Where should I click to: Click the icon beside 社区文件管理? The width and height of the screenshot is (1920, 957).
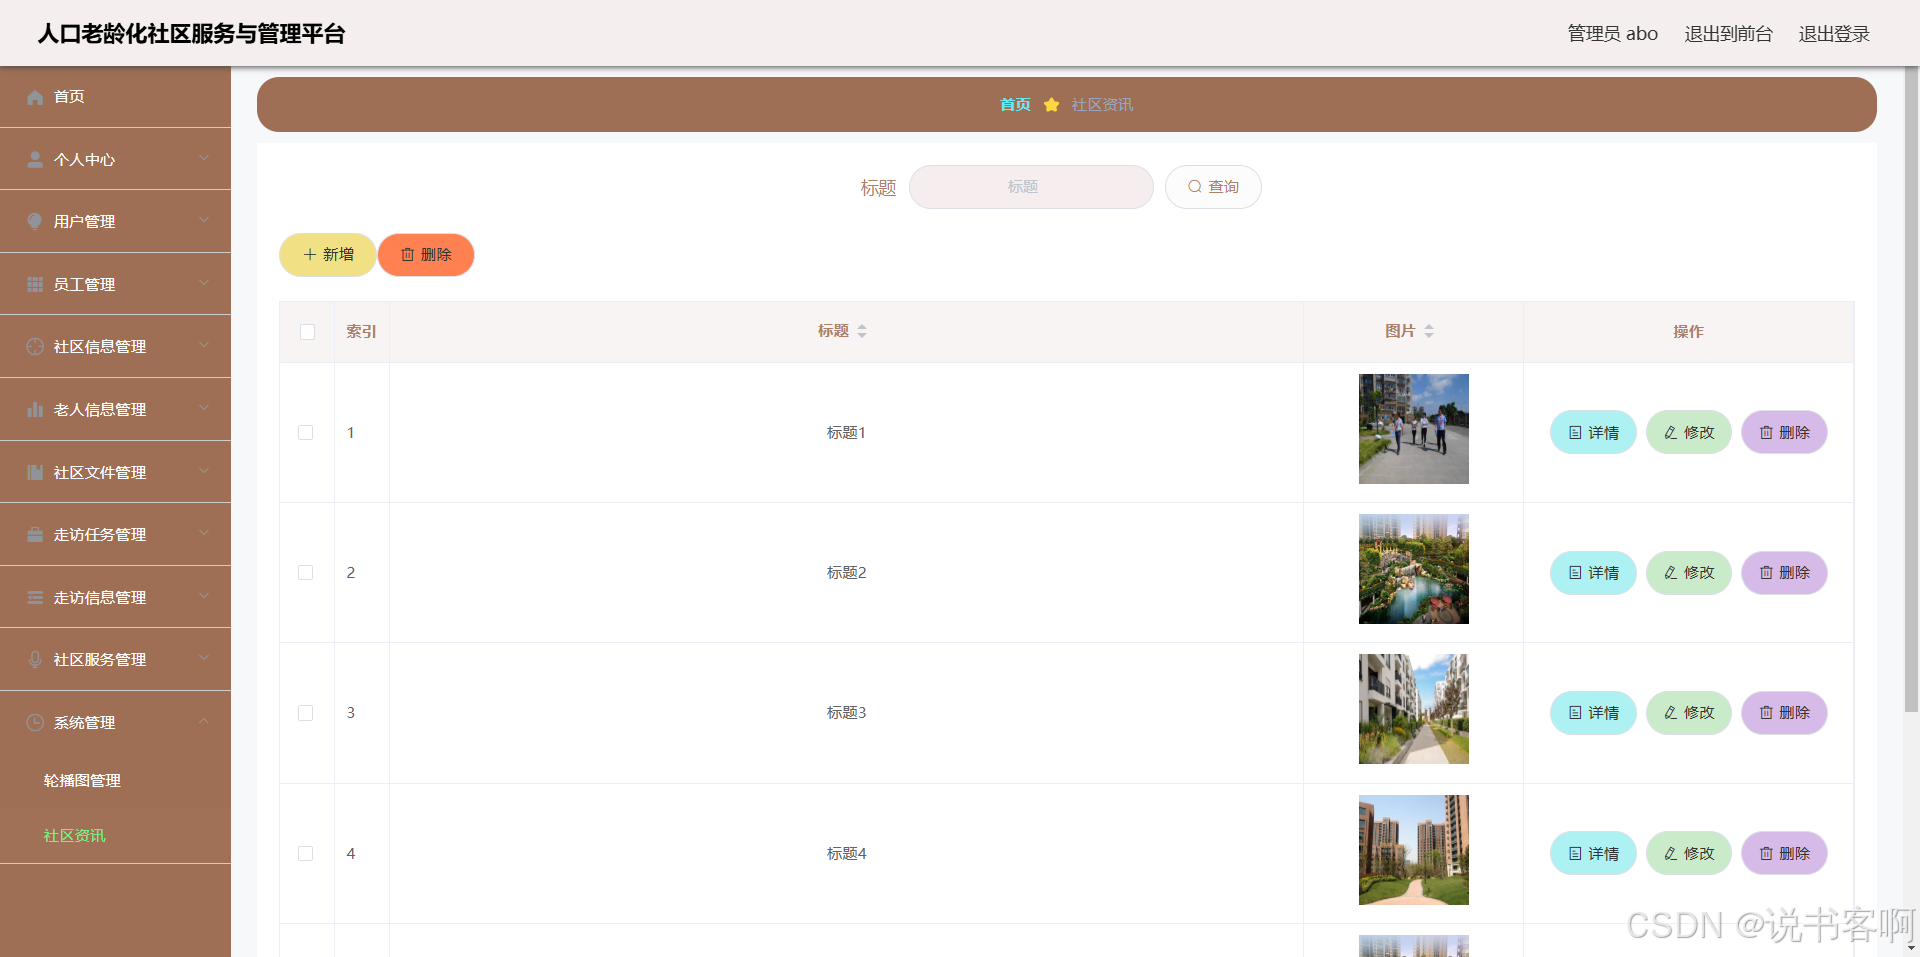coord(35,472)
